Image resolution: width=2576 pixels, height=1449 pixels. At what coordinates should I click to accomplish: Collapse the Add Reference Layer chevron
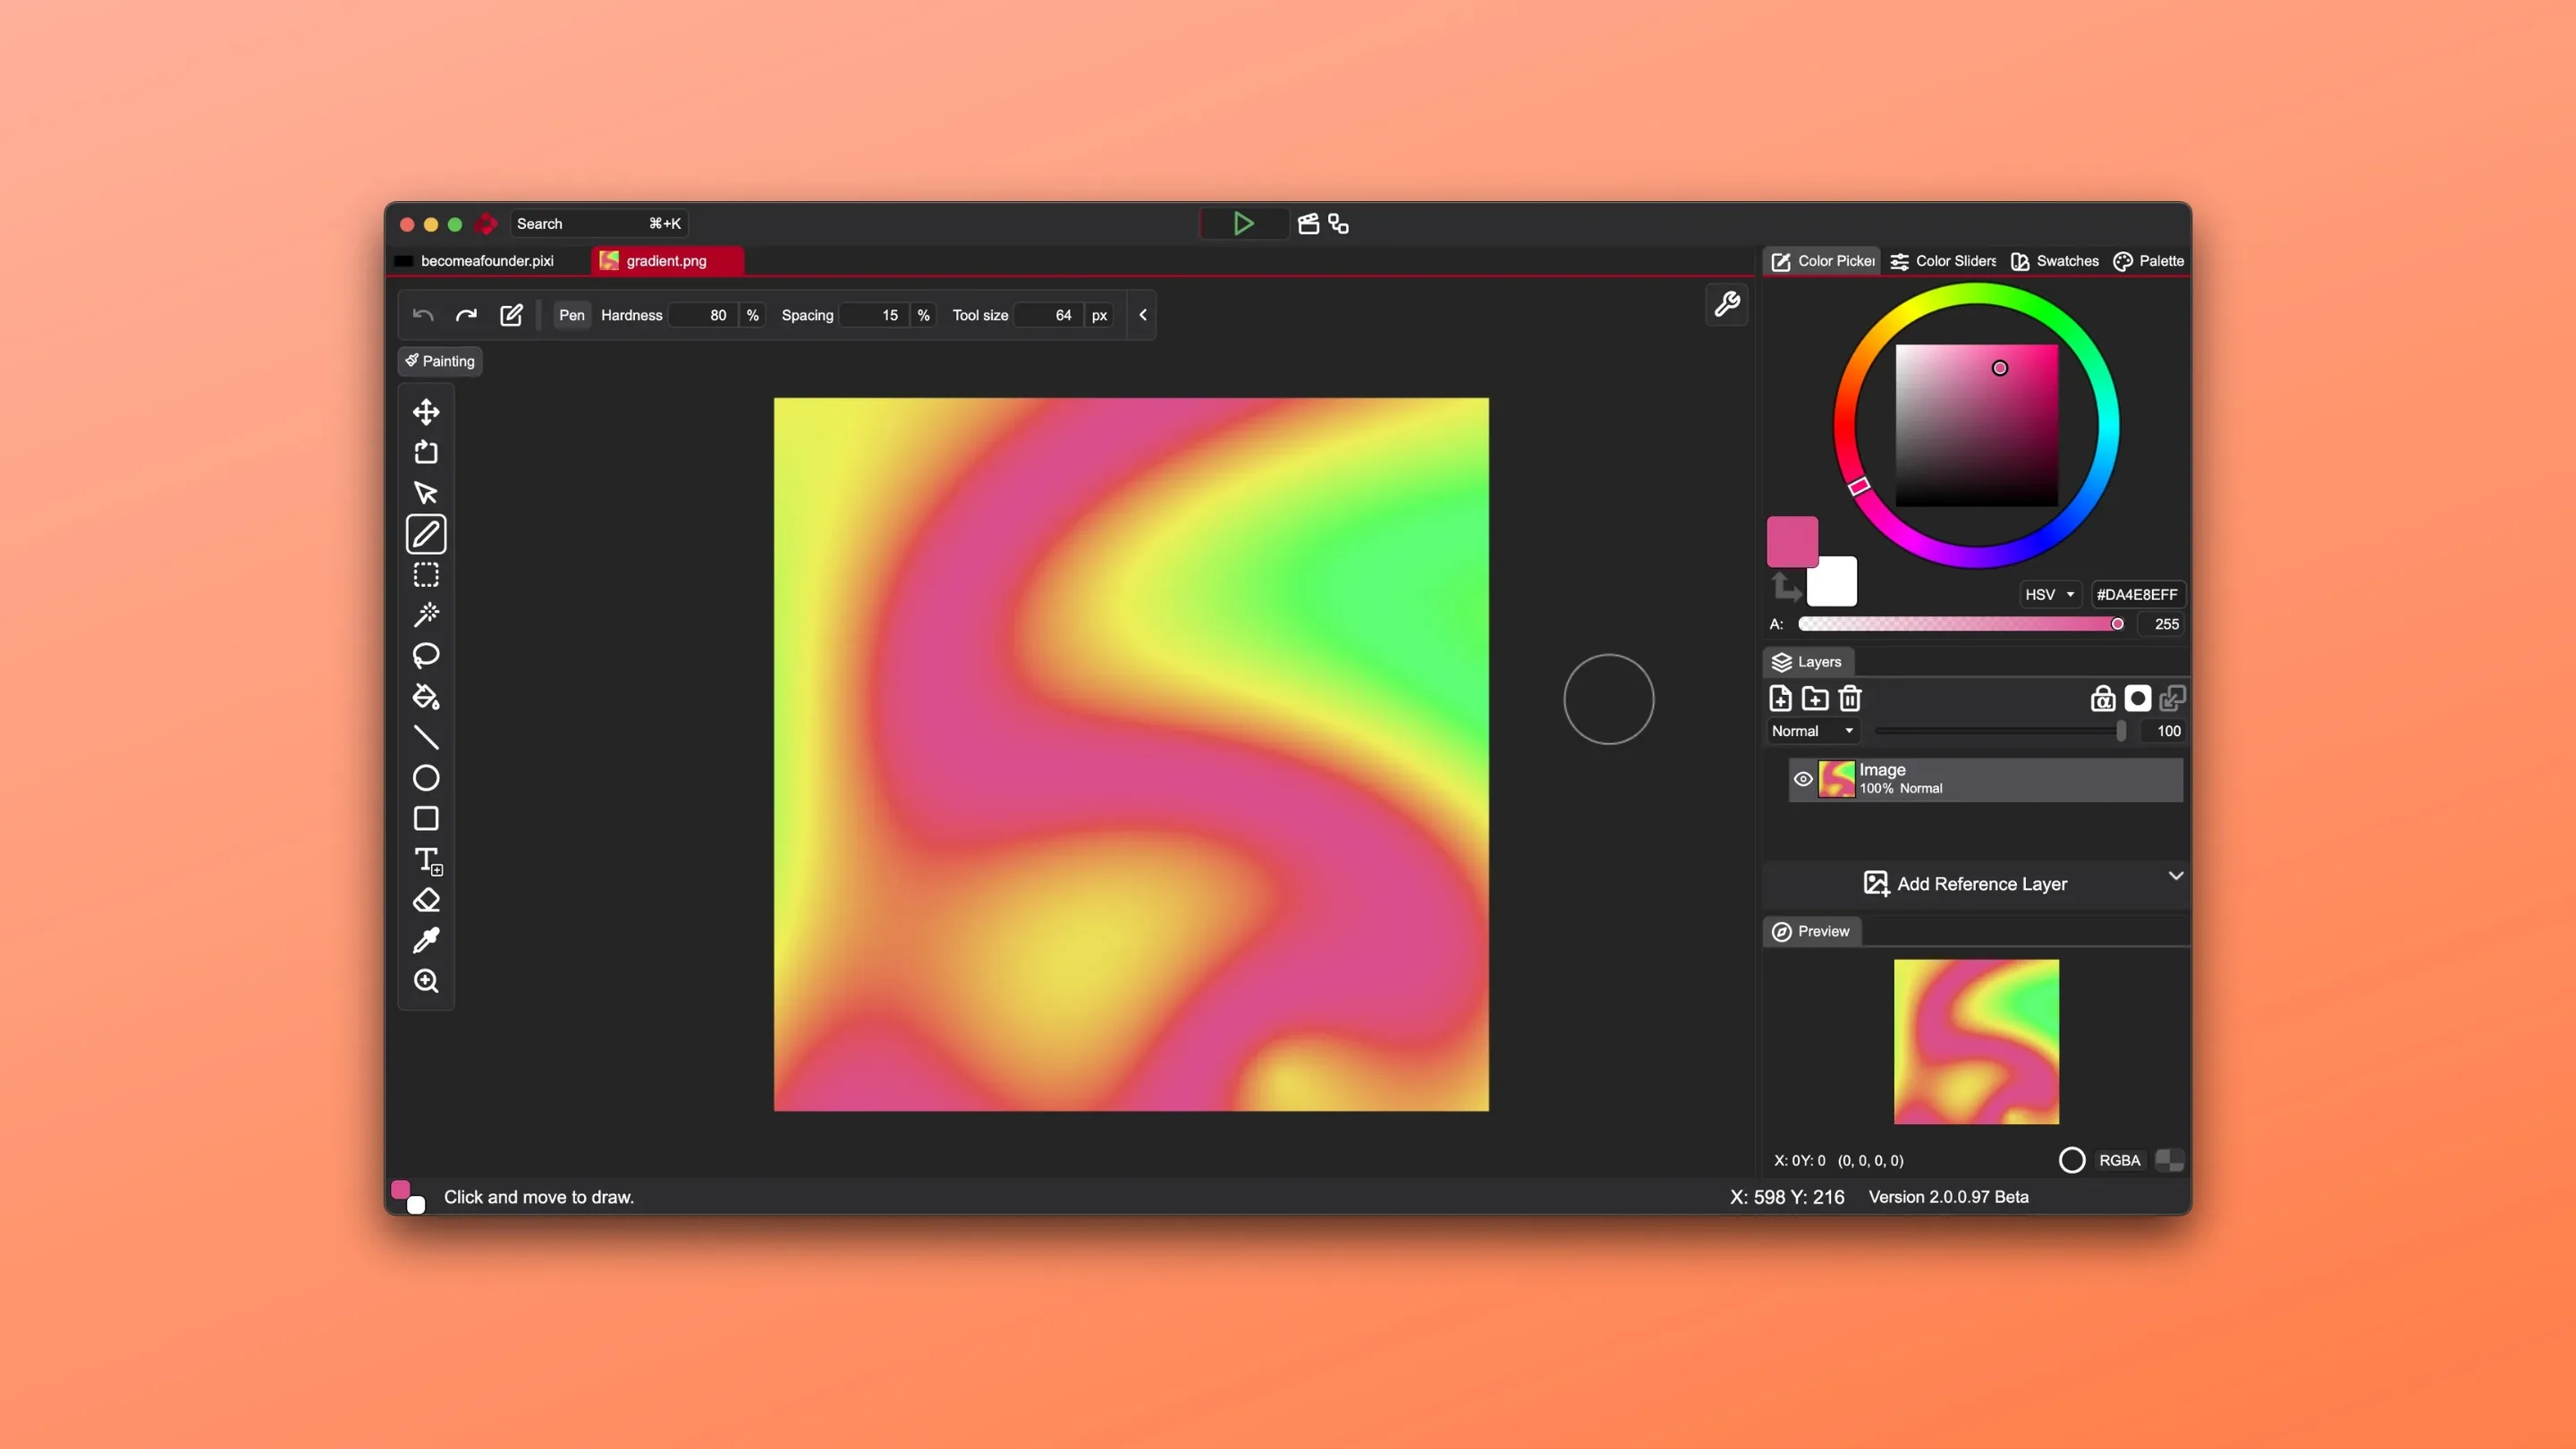click(x=2175, y=876)
